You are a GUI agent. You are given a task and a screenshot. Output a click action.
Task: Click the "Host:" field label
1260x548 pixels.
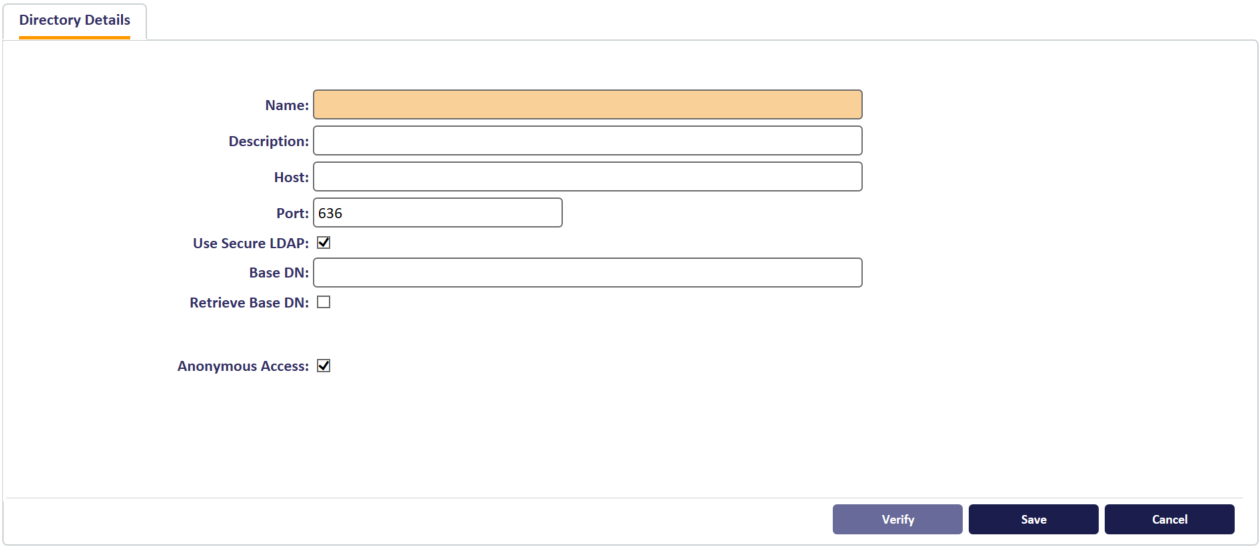click(289, 177)
